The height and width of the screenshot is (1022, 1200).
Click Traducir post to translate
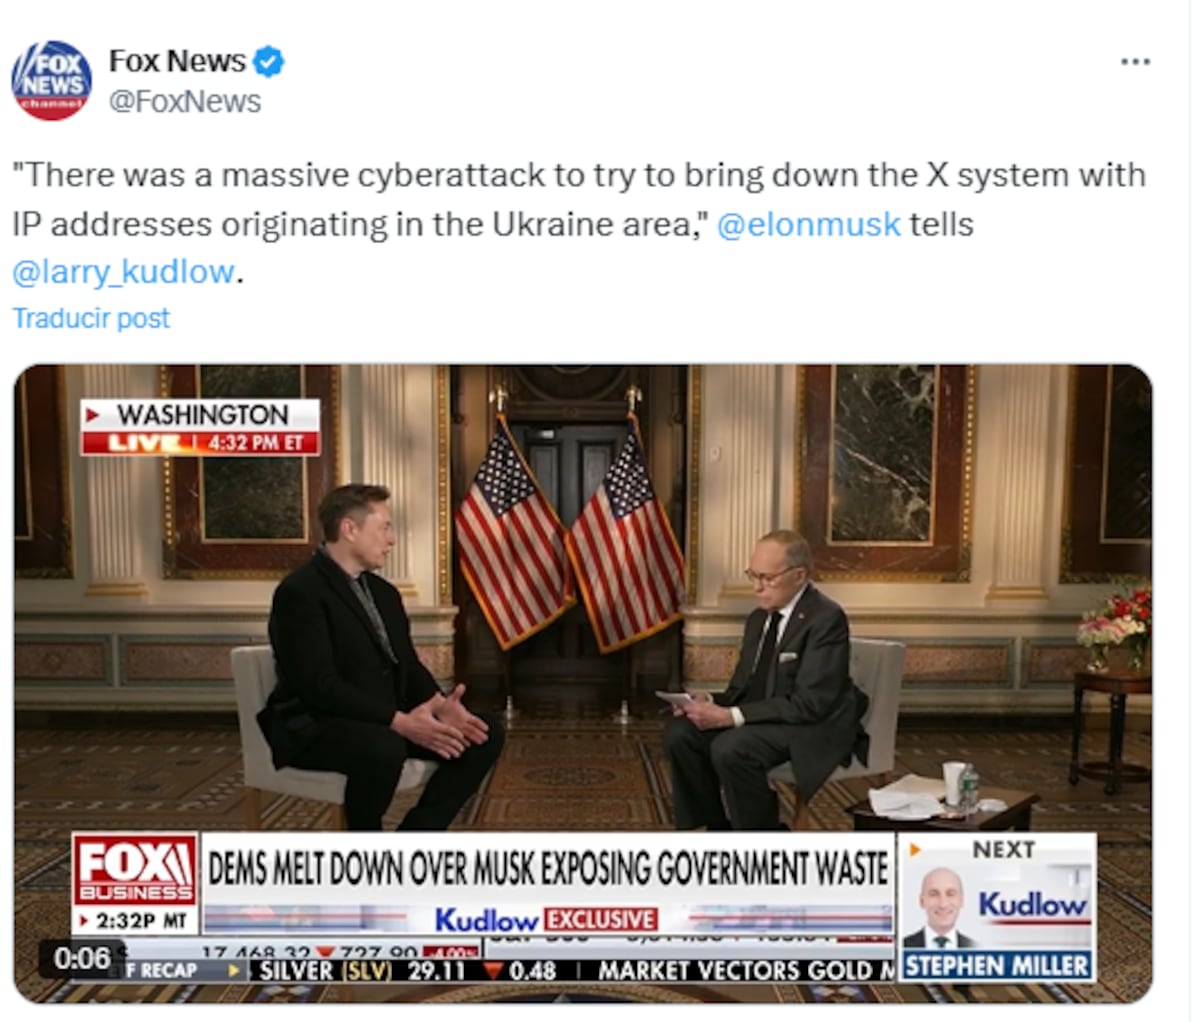91,318
